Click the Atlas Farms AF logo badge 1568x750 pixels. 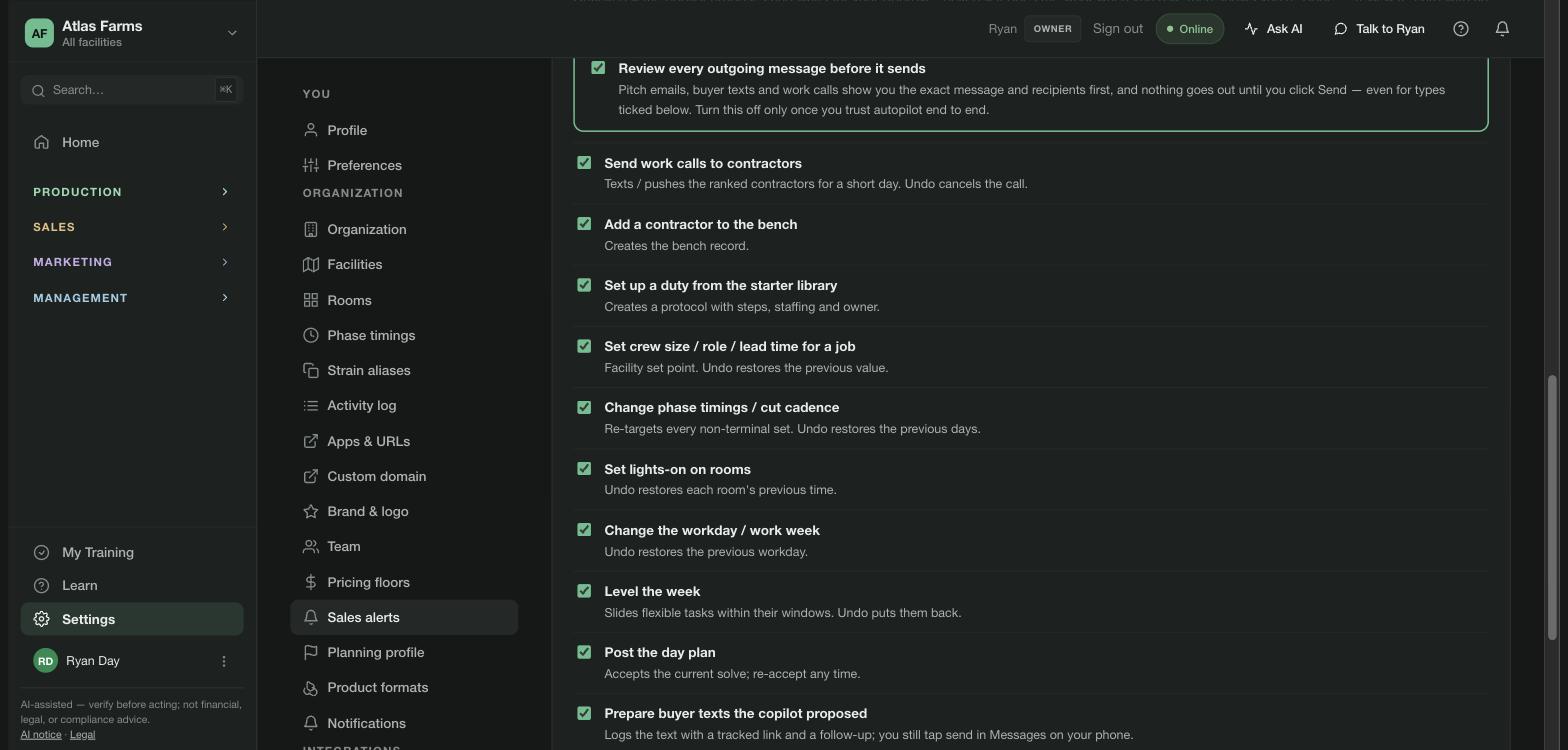click(39, 33)
